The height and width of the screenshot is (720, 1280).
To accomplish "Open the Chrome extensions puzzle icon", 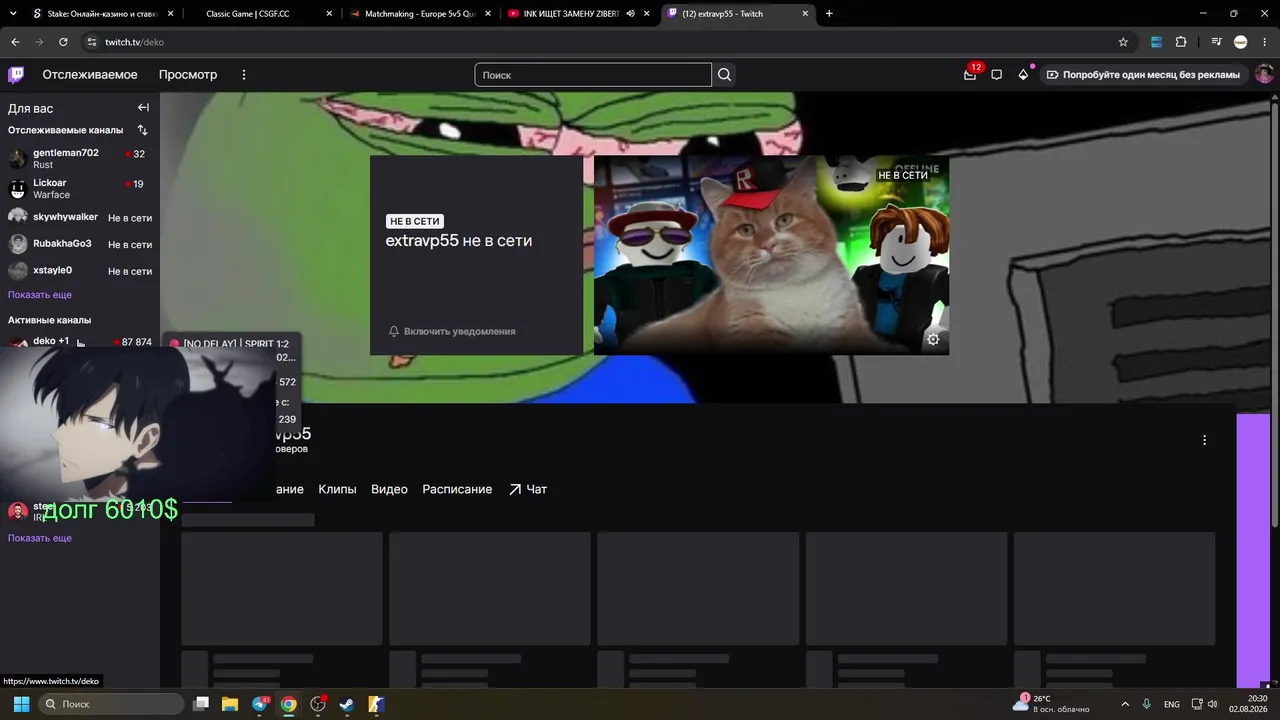I will (x=1181, y=42).
